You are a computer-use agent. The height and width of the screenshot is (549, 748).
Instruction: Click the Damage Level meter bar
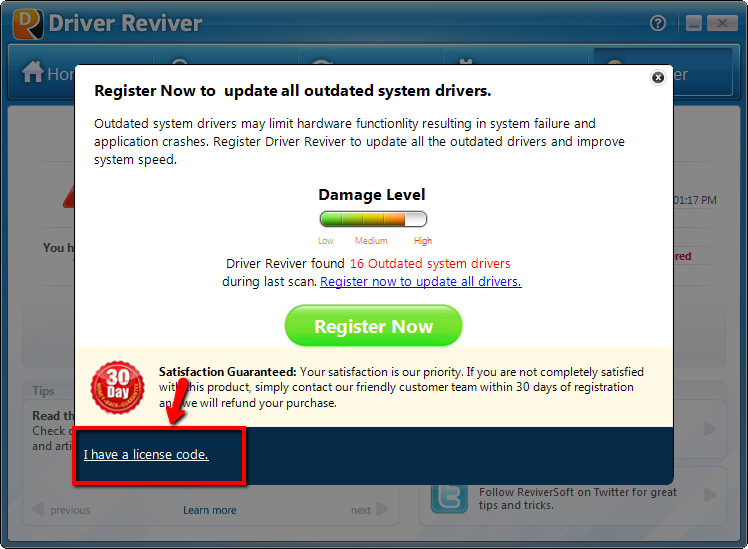click(373, 219)
